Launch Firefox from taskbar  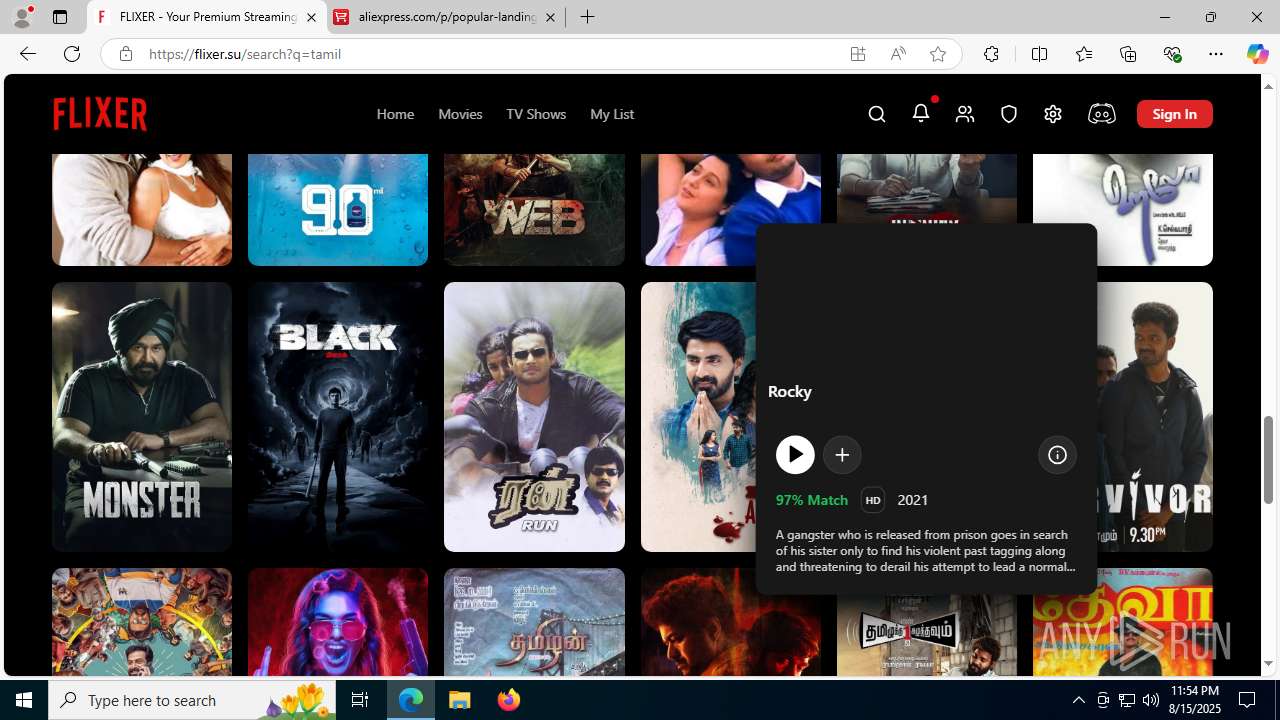[x=509, y=700]
